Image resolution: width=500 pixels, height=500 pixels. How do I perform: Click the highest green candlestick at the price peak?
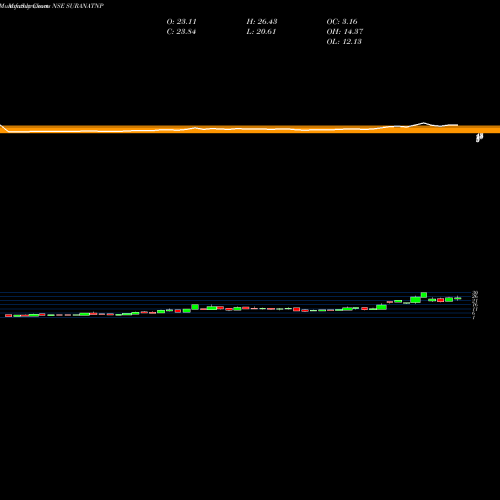[424, 295]
